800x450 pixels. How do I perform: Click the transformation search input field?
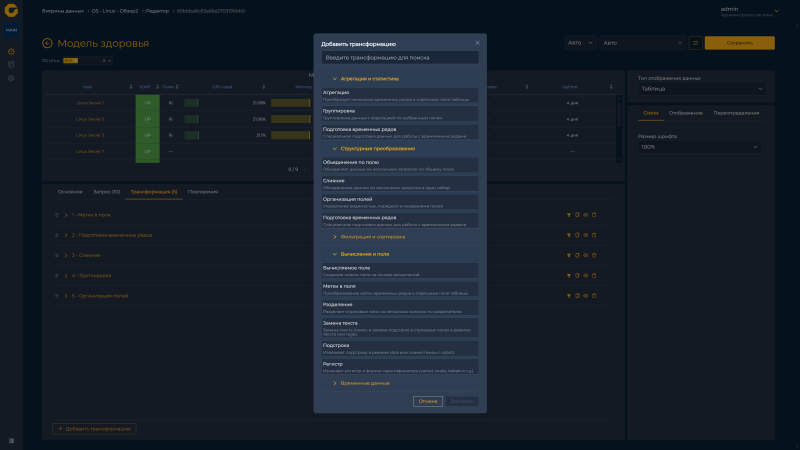(x=400, y=58)
